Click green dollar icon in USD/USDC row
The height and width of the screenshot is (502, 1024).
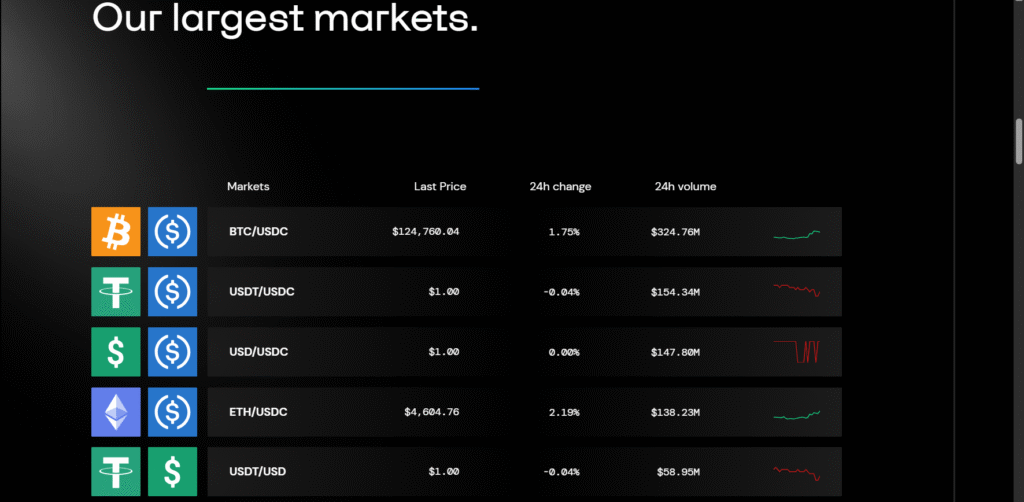[116, 352]
